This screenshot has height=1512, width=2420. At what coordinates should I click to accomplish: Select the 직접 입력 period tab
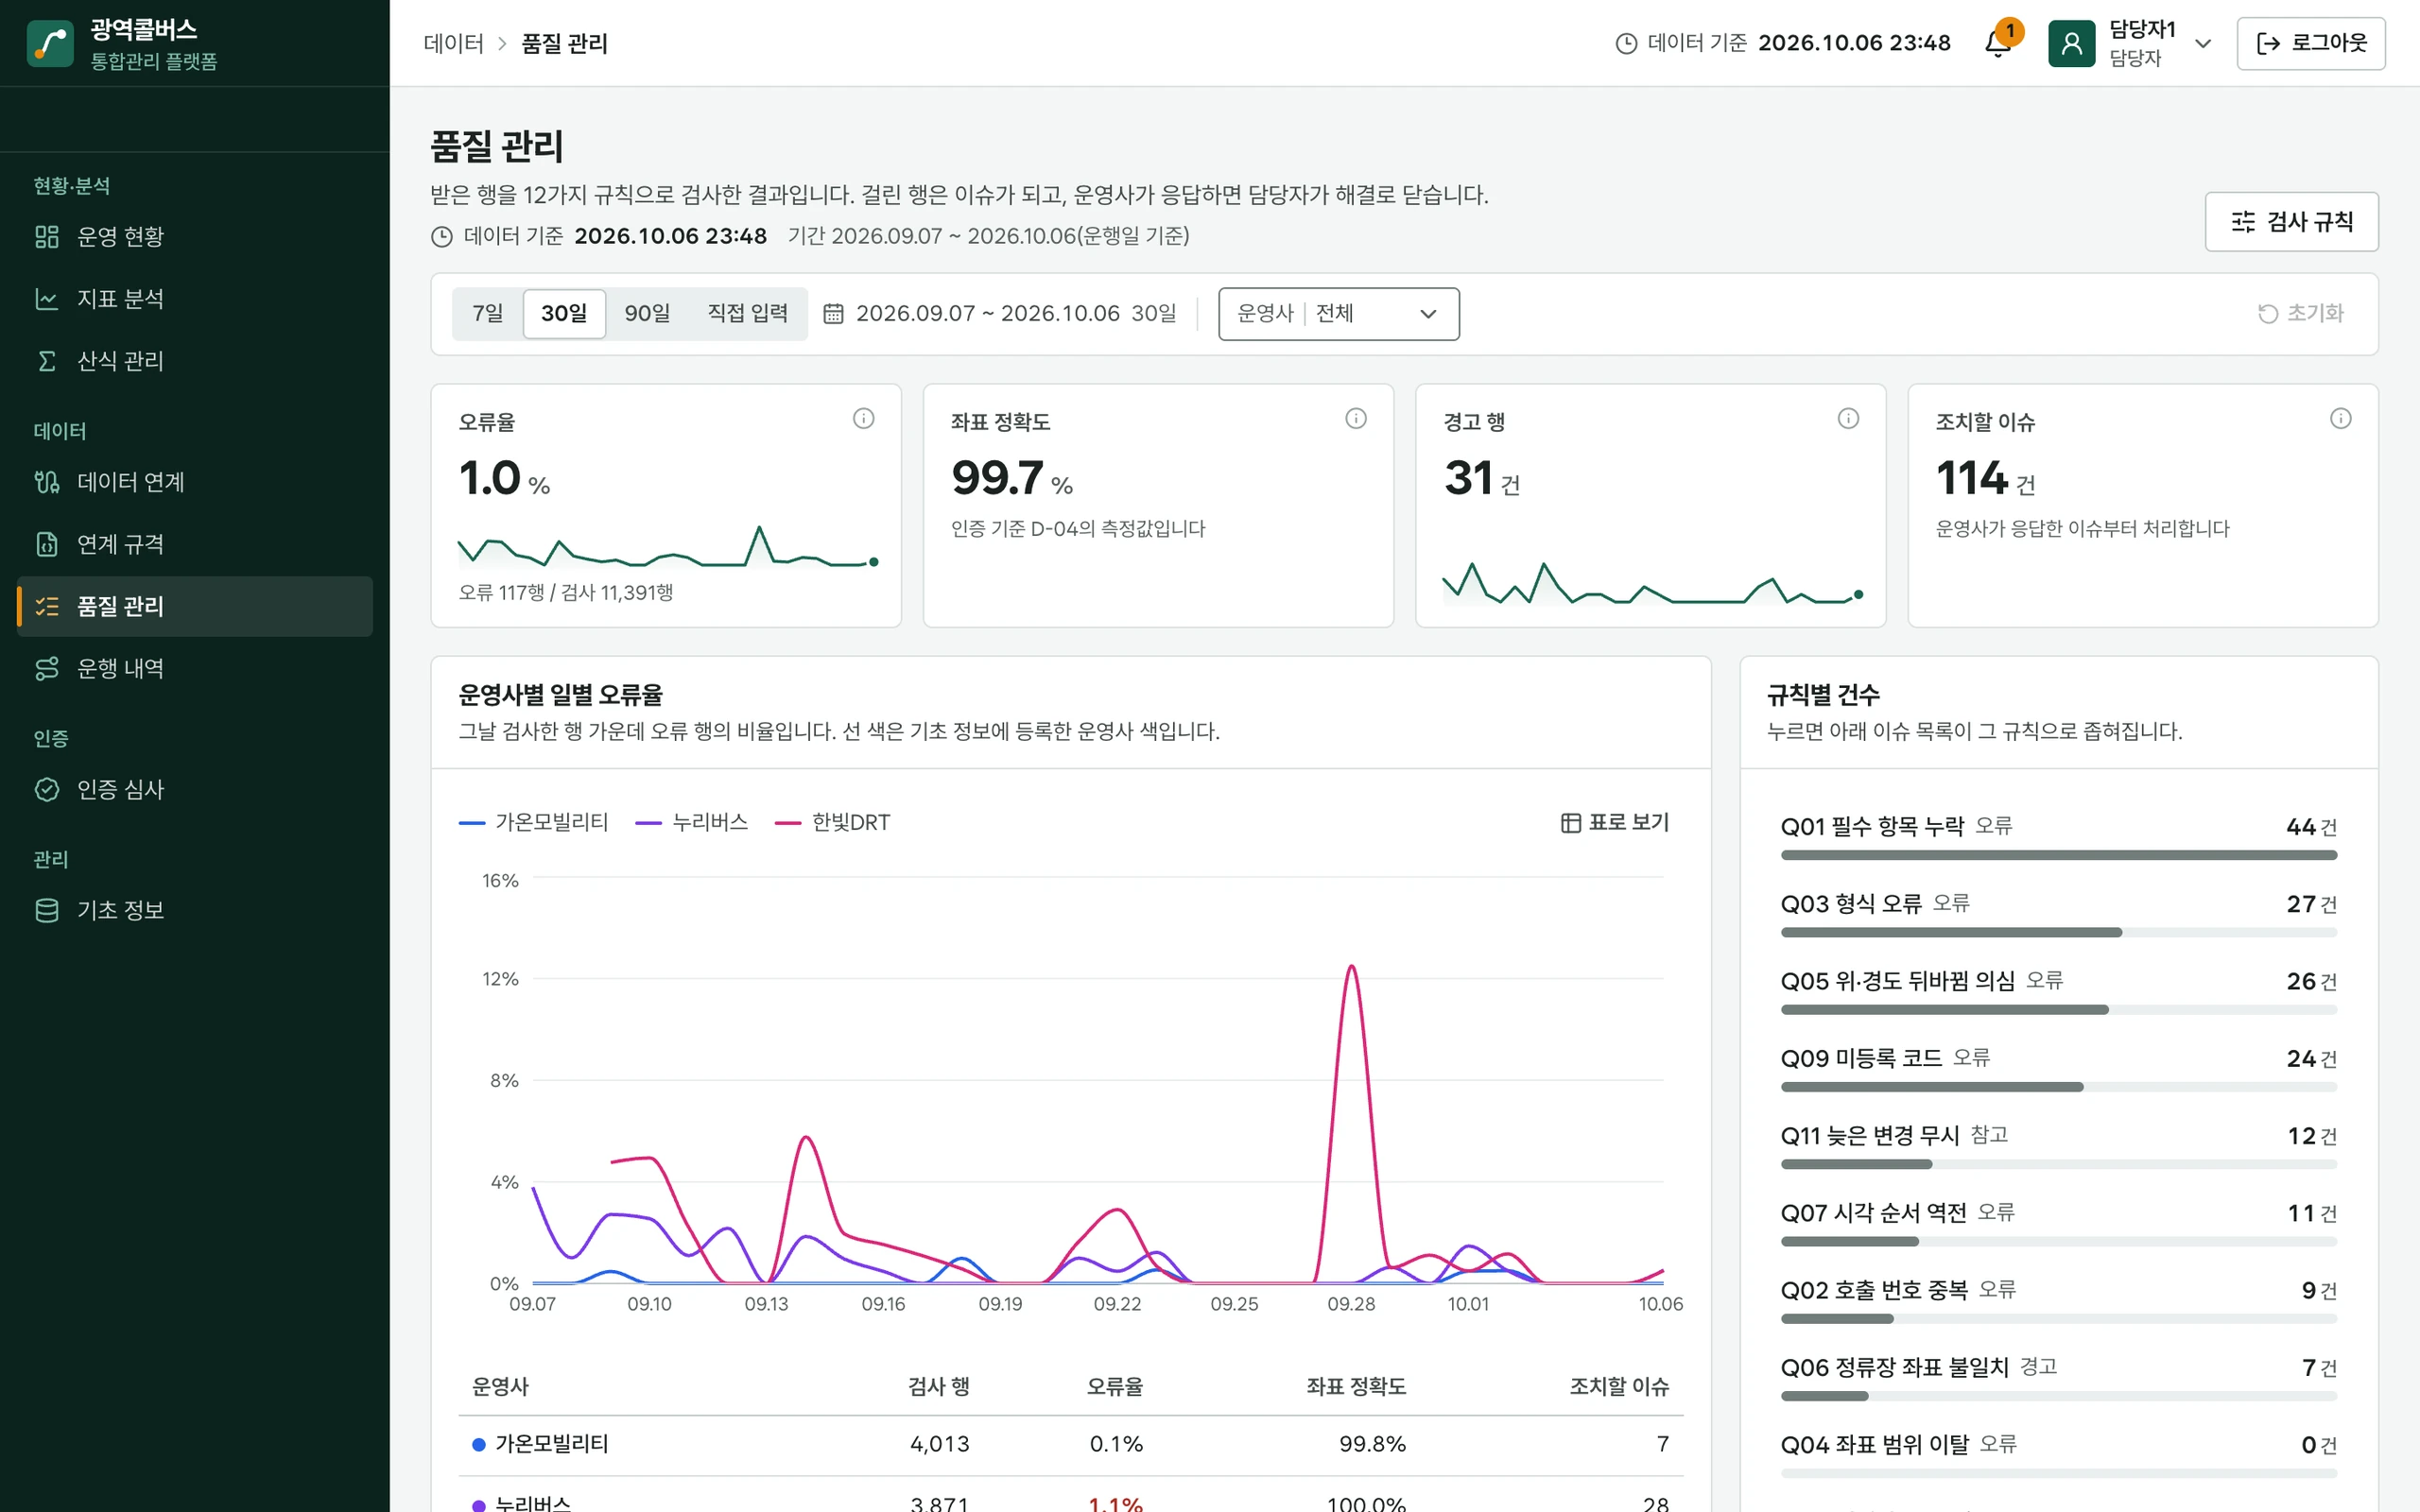[x=747, y=314]
